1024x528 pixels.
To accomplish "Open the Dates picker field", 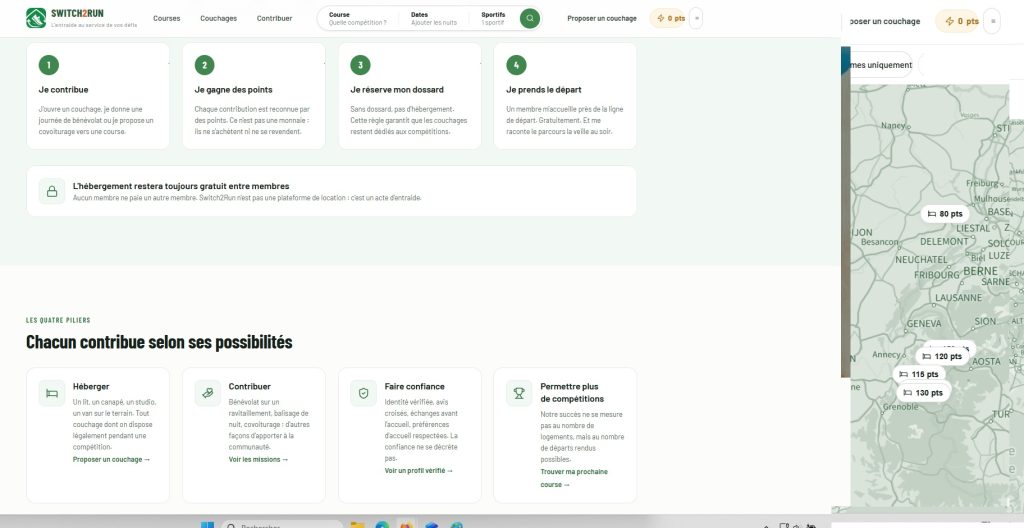I will point(434,18).
